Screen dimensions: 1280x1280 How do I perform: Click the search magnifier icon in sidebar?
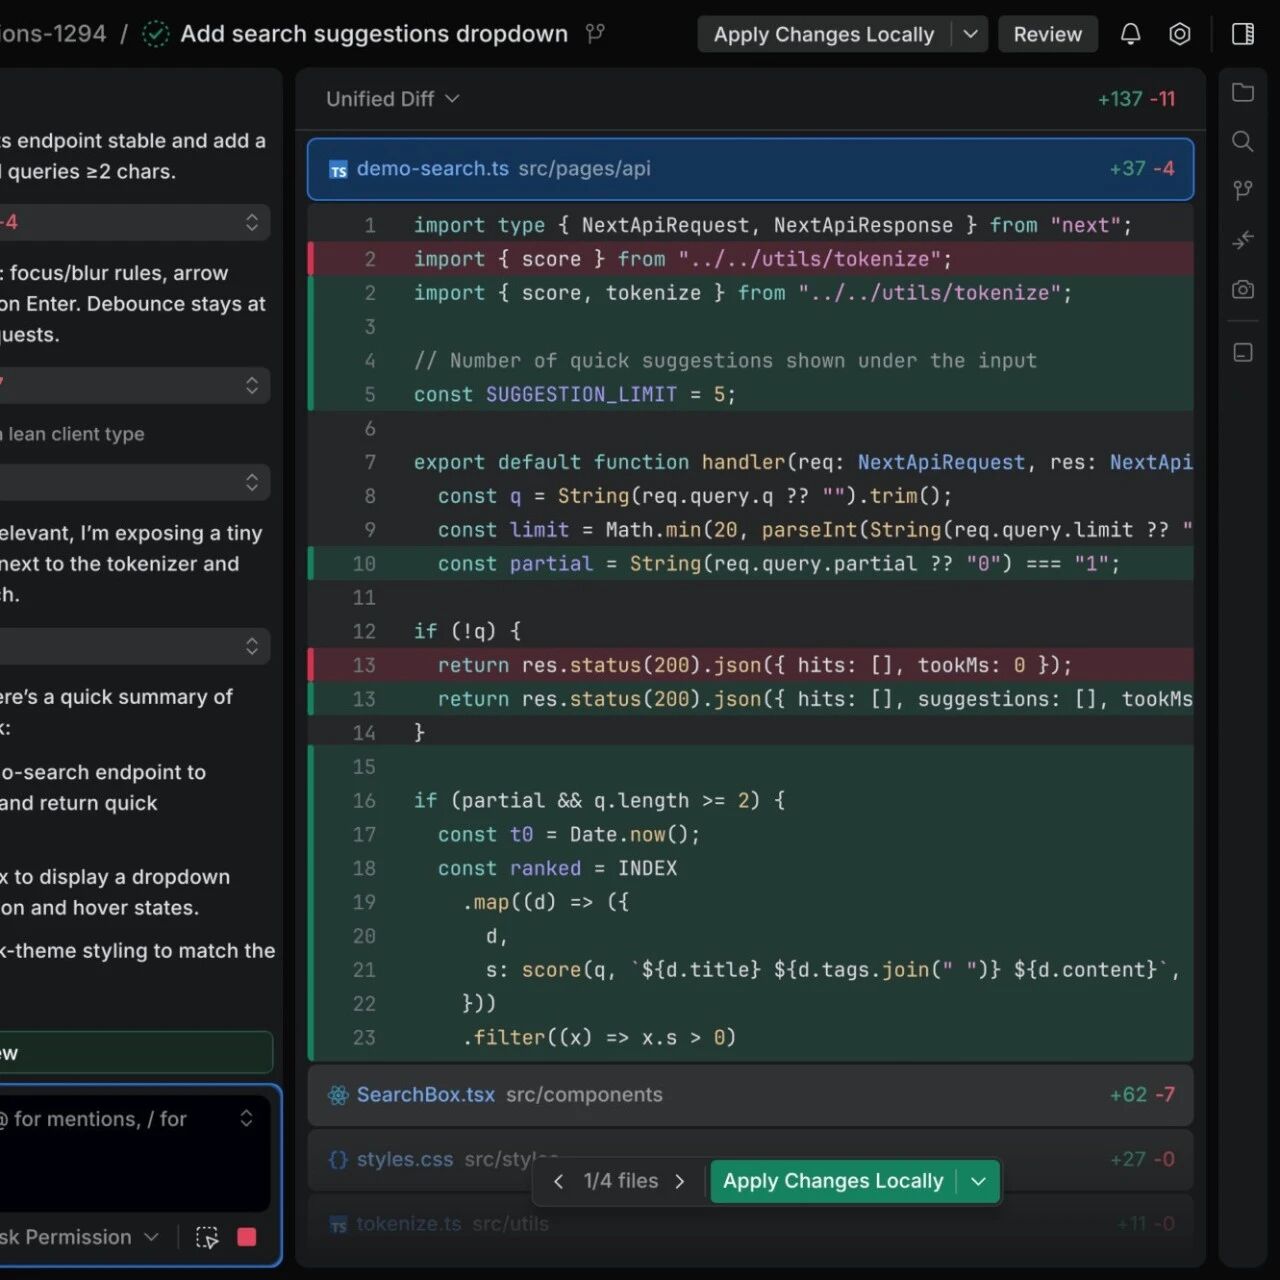(1243, 141)
